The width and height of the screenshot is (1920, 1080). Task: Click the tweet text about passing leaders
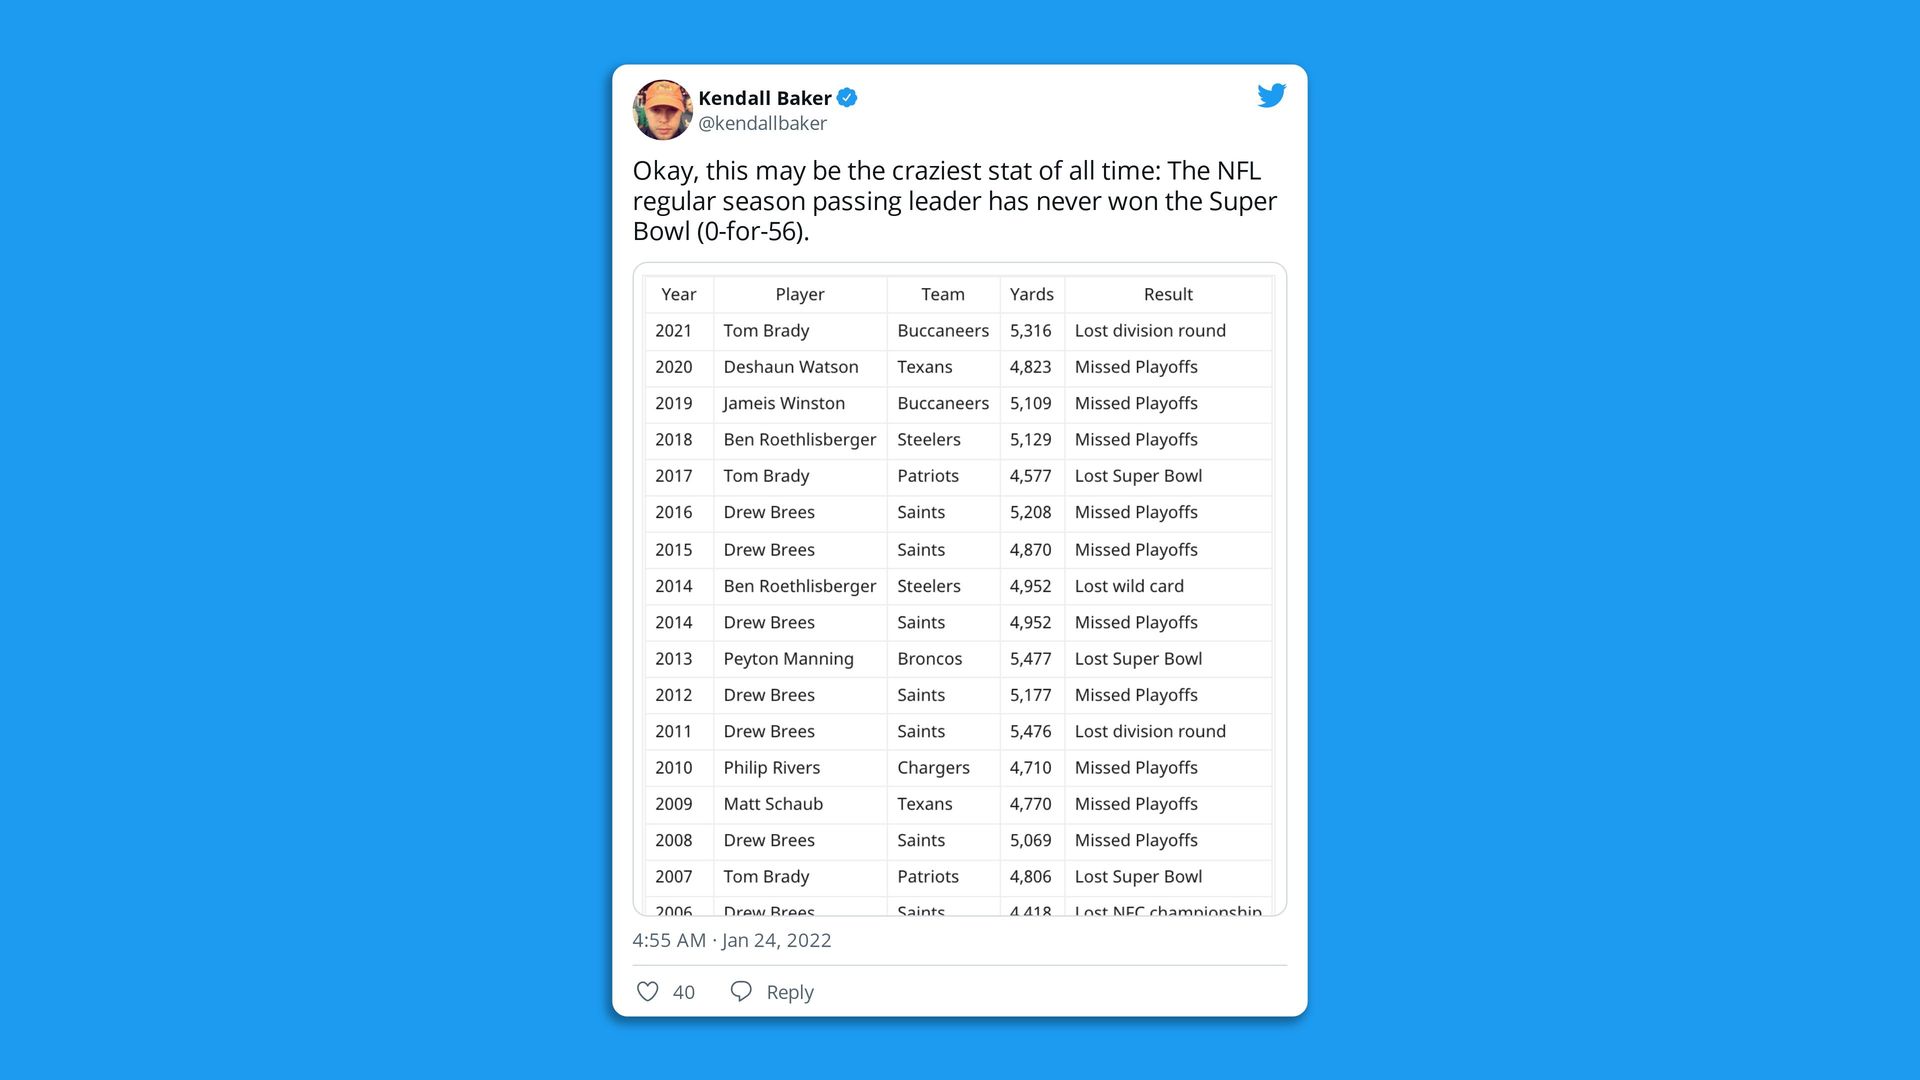[x=954, y=201]
